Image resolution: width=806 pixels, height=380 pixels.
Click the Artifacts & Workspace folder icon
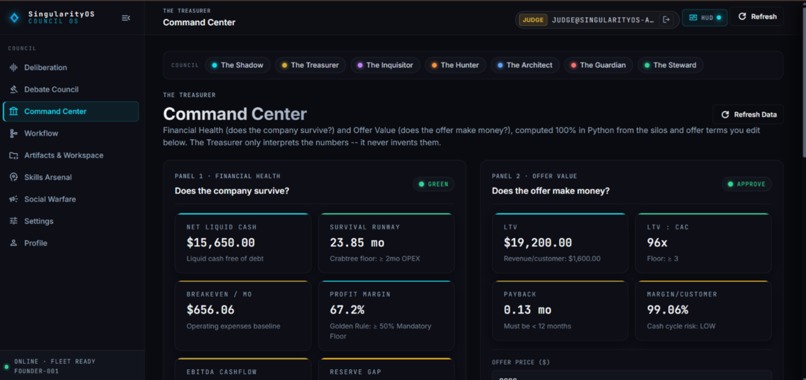(x=14, y=155)
